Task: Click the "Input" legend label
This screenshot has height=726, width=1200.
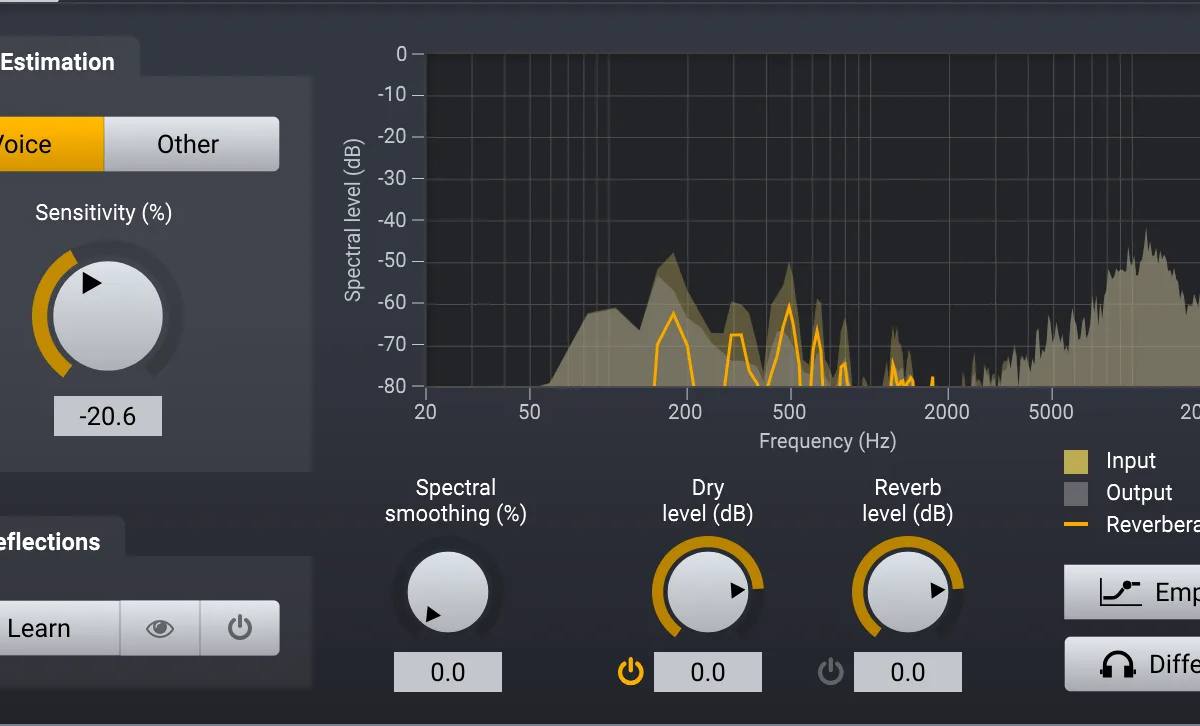Action: [x=1131, y=461]
